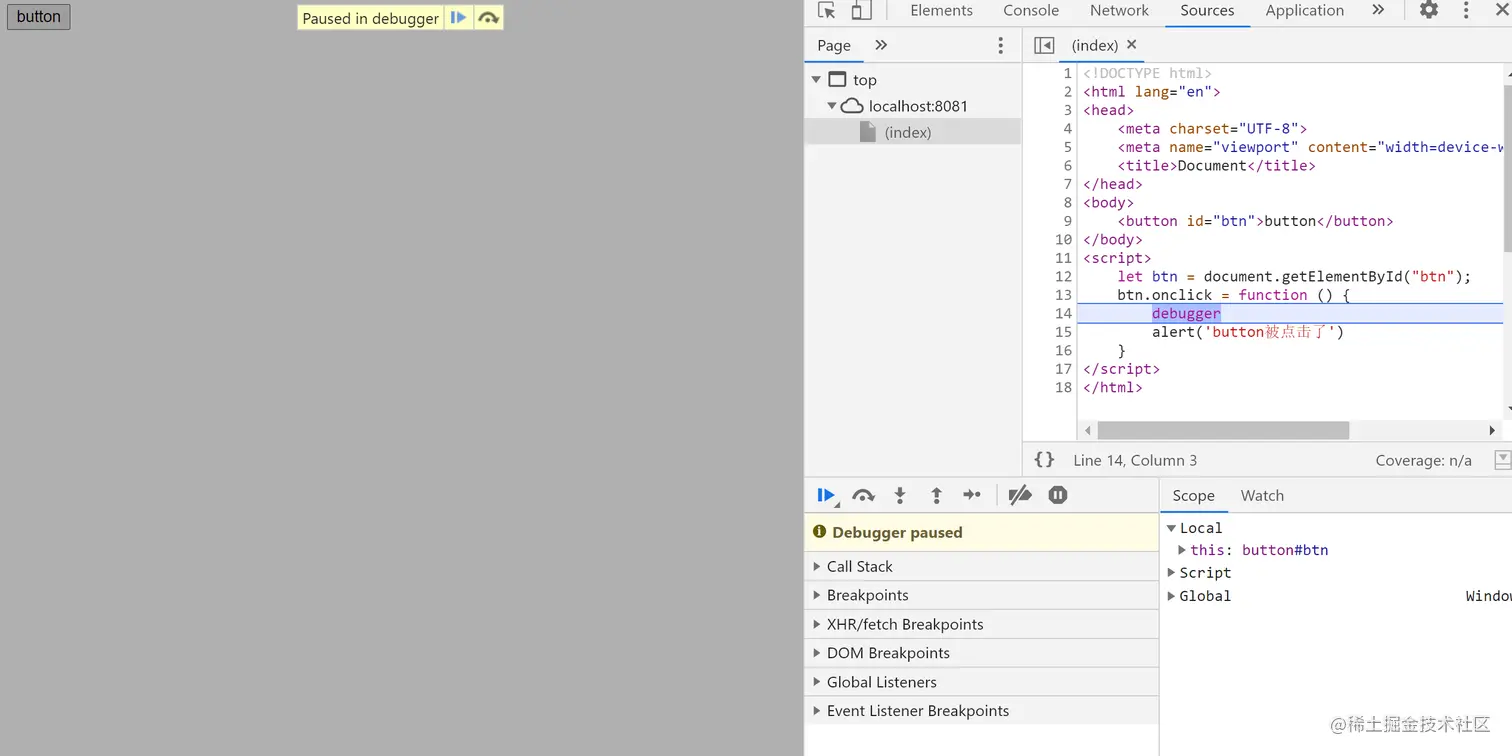
Task: Click the "Line 14, Column 3" status text
Action: 1135,460
